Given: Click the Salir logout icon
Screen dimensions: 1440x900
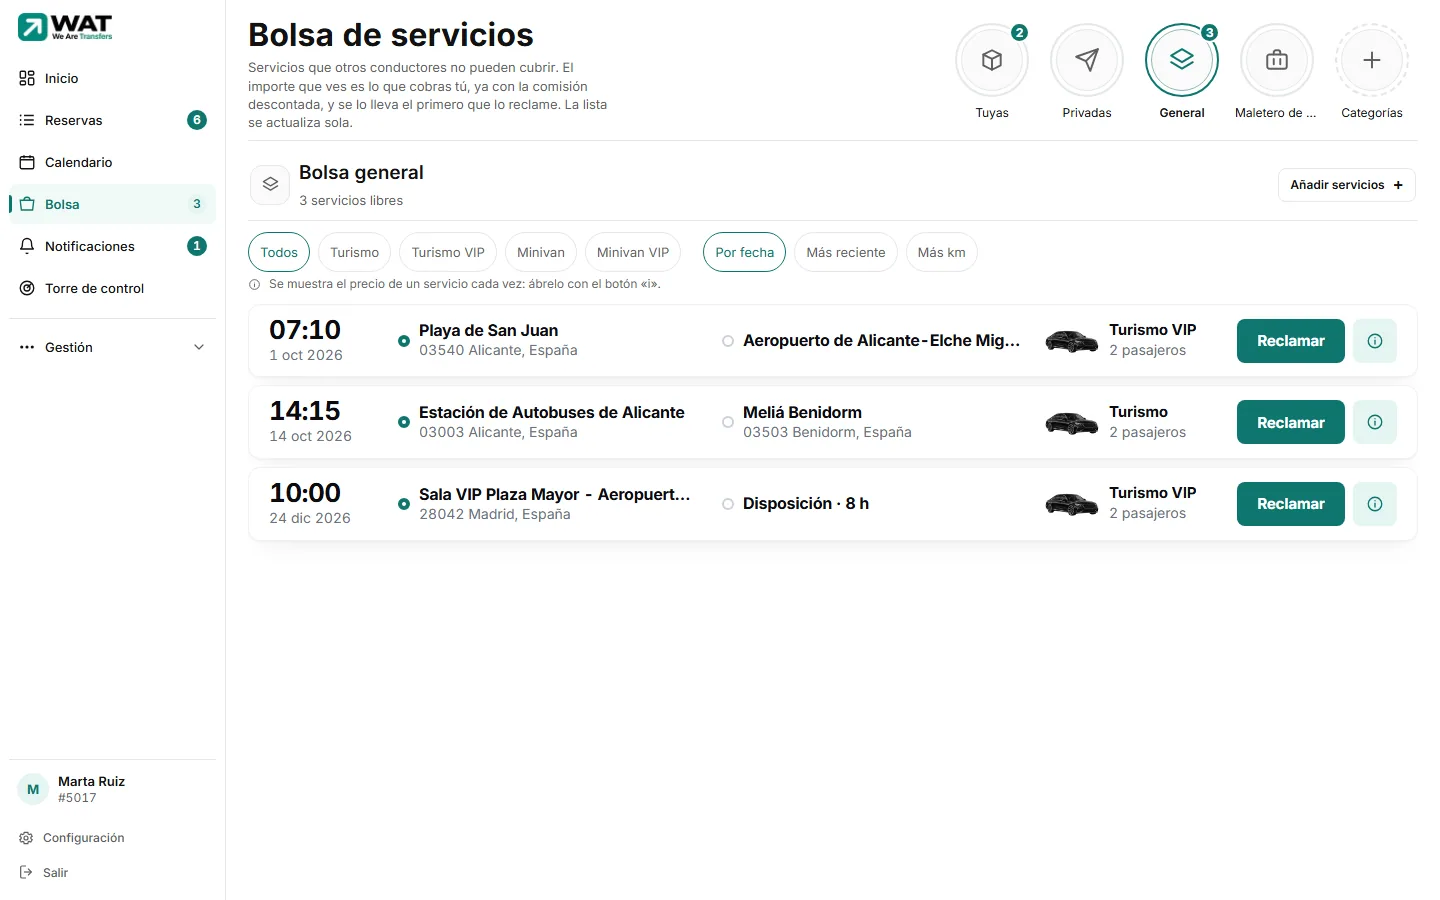Looking at the screenshot, I should (x=26, y=873).
